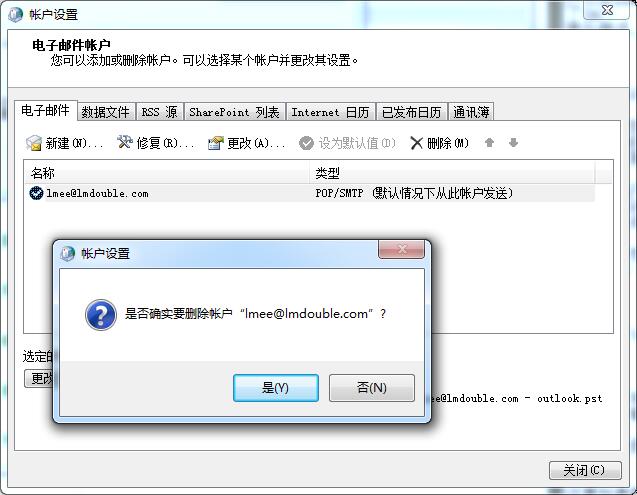The image size is (637, 495).
Task: Switch to the 数据文件 tab
Action: [106, 112]
